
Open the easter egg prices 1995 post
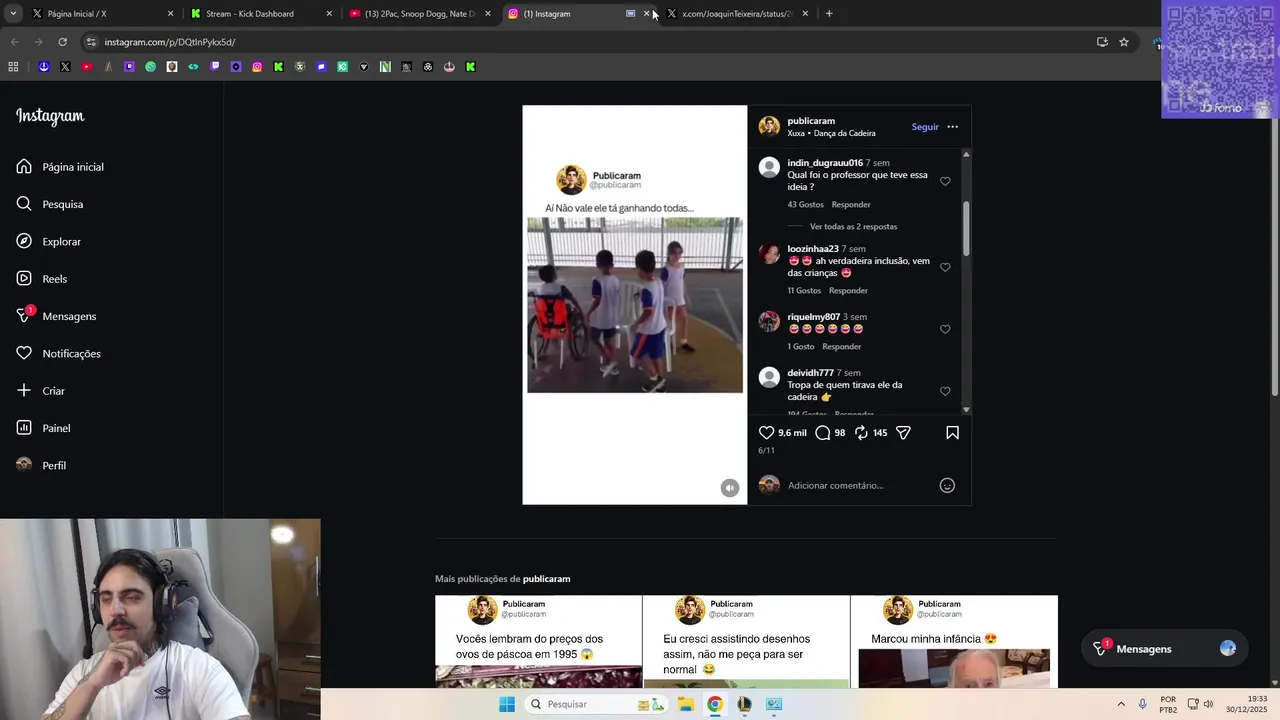coord(538,642)
